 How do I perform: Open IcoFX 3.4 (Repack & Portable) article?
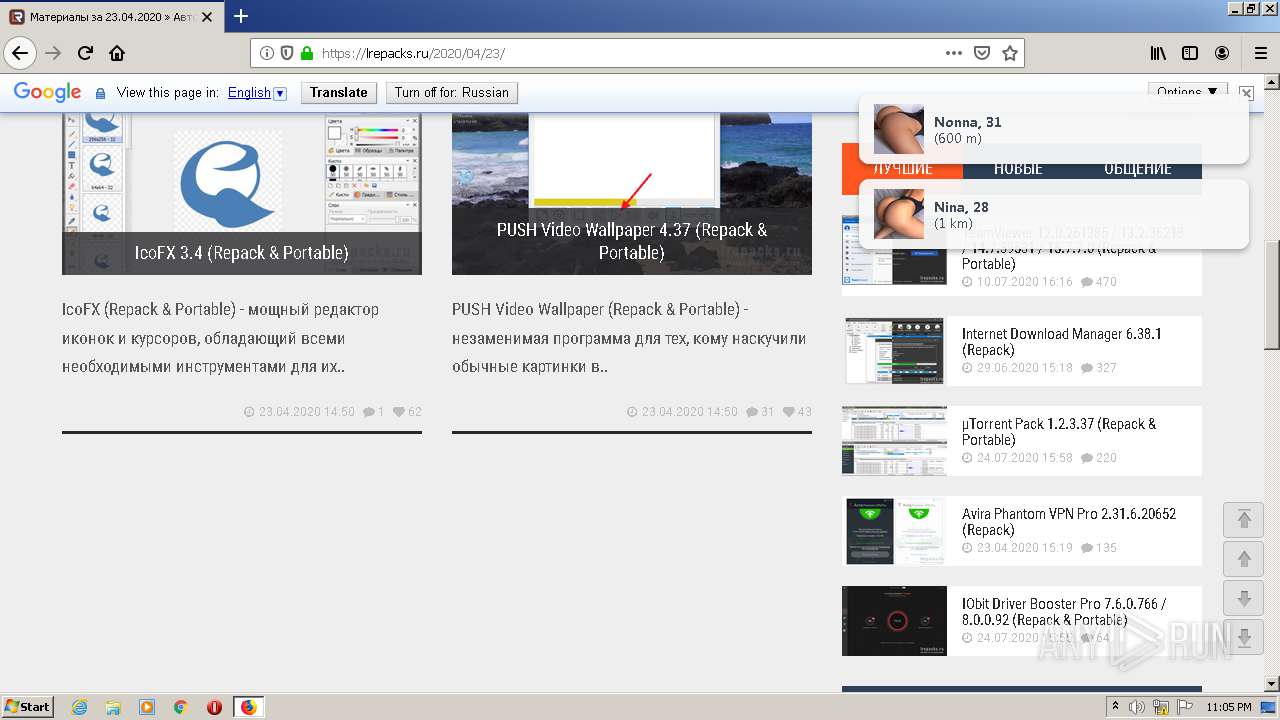(x=242, y=253)
